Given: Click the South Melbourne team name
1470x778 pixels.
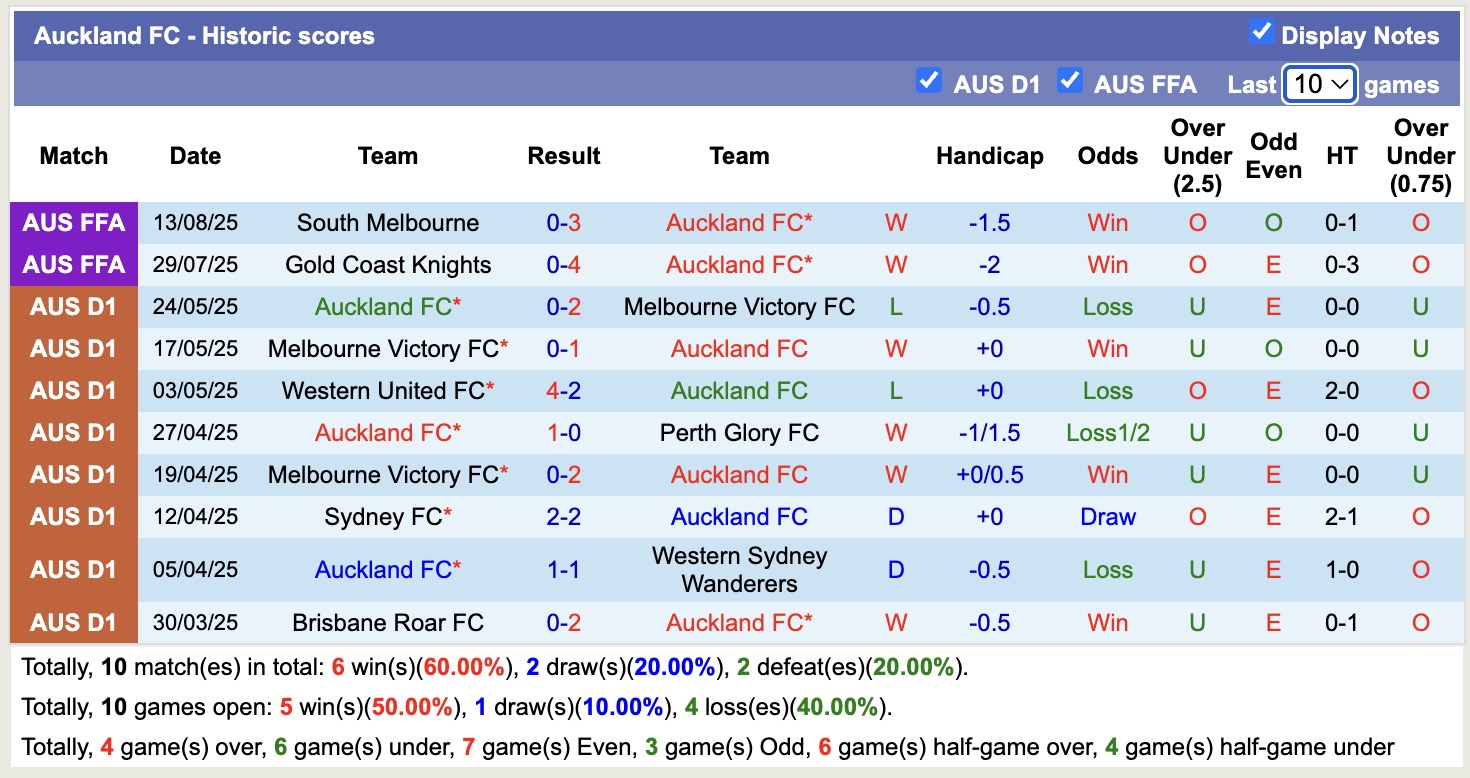Looking at the screenshot, I should [388, 222].
